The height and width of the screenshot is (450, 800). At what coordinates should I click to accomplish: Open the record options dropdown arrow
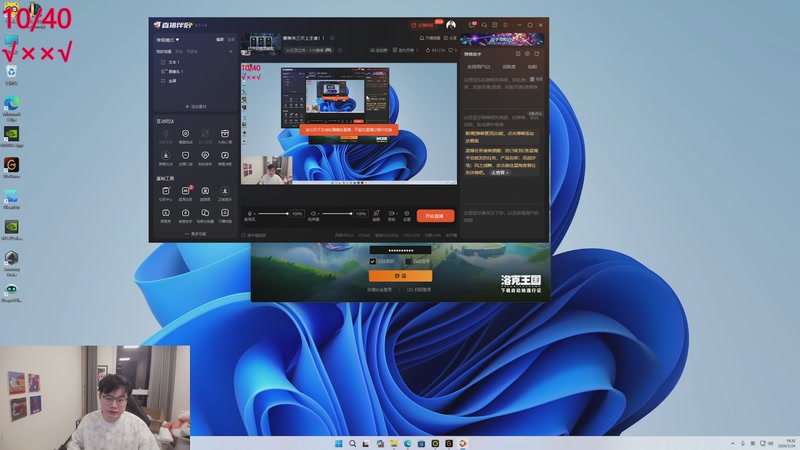[396, 214]
